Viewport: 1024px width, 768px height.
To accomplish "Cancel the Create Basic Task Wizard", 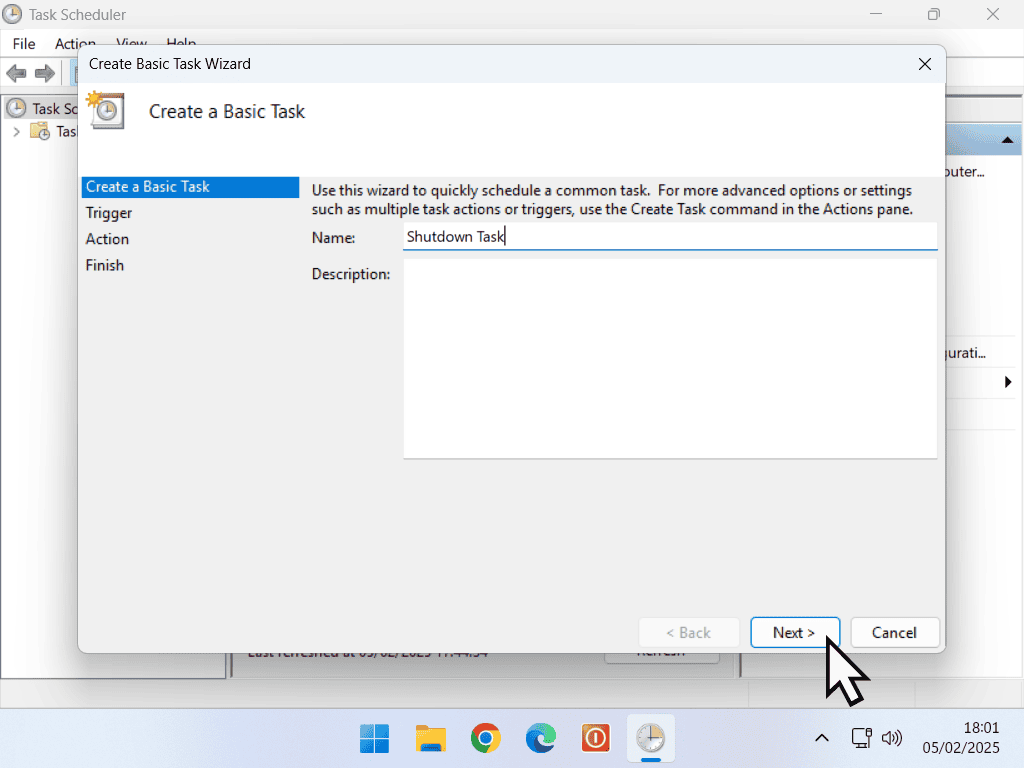I will click(894, 632).
